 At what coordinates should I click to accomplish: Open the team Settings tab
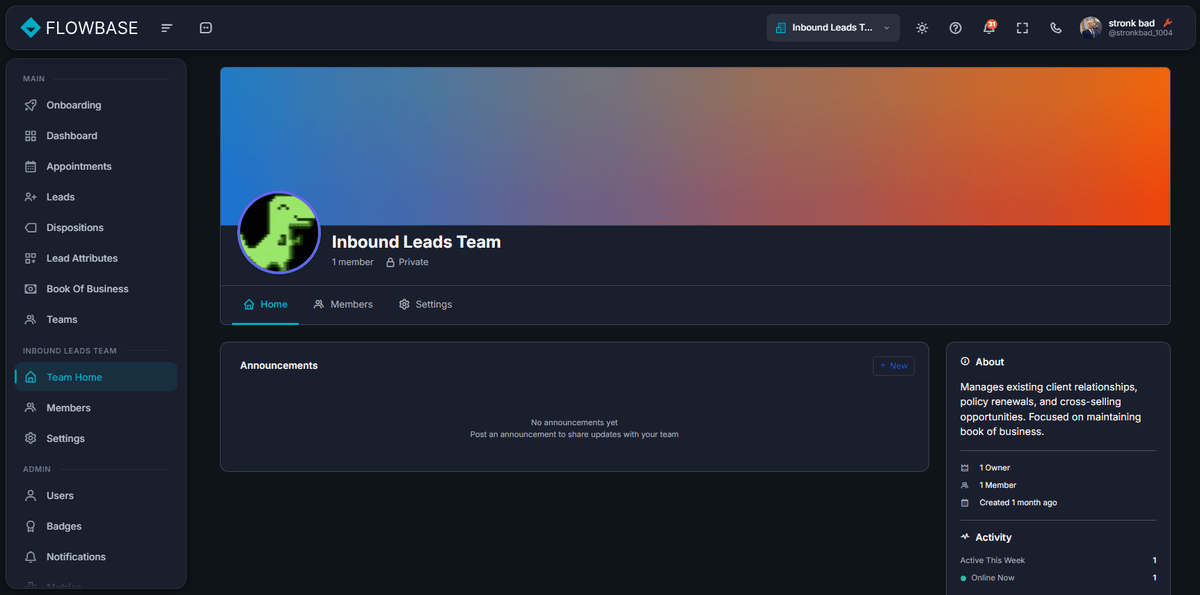click(425, 304)
